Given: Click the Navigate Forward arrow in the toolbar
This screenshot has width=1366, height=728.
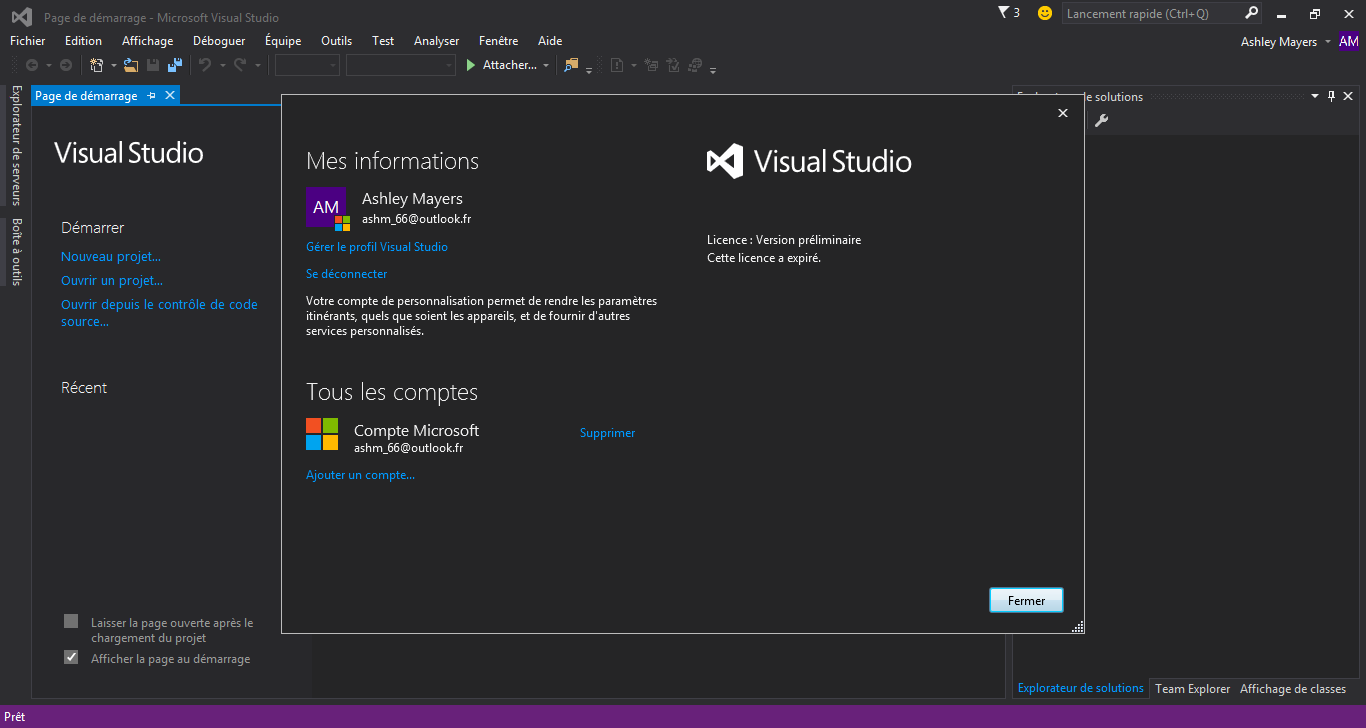Looking at the screenshot, I should click(x=66, y=65).
